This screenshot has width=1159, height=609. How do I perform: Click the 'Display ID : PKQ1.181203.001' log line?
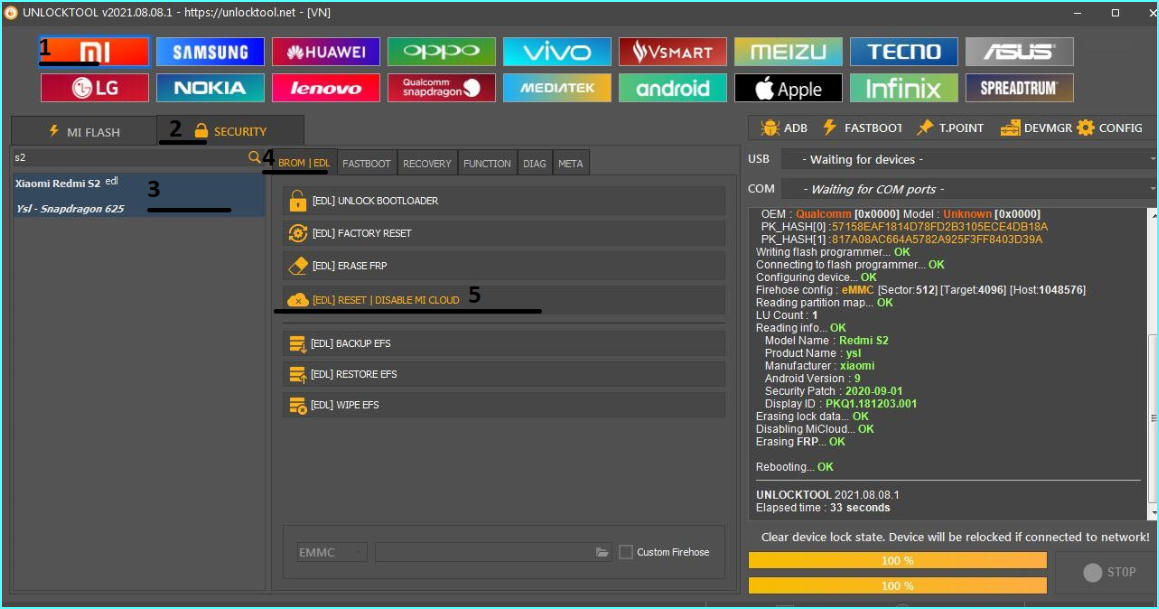coord(840,404)
